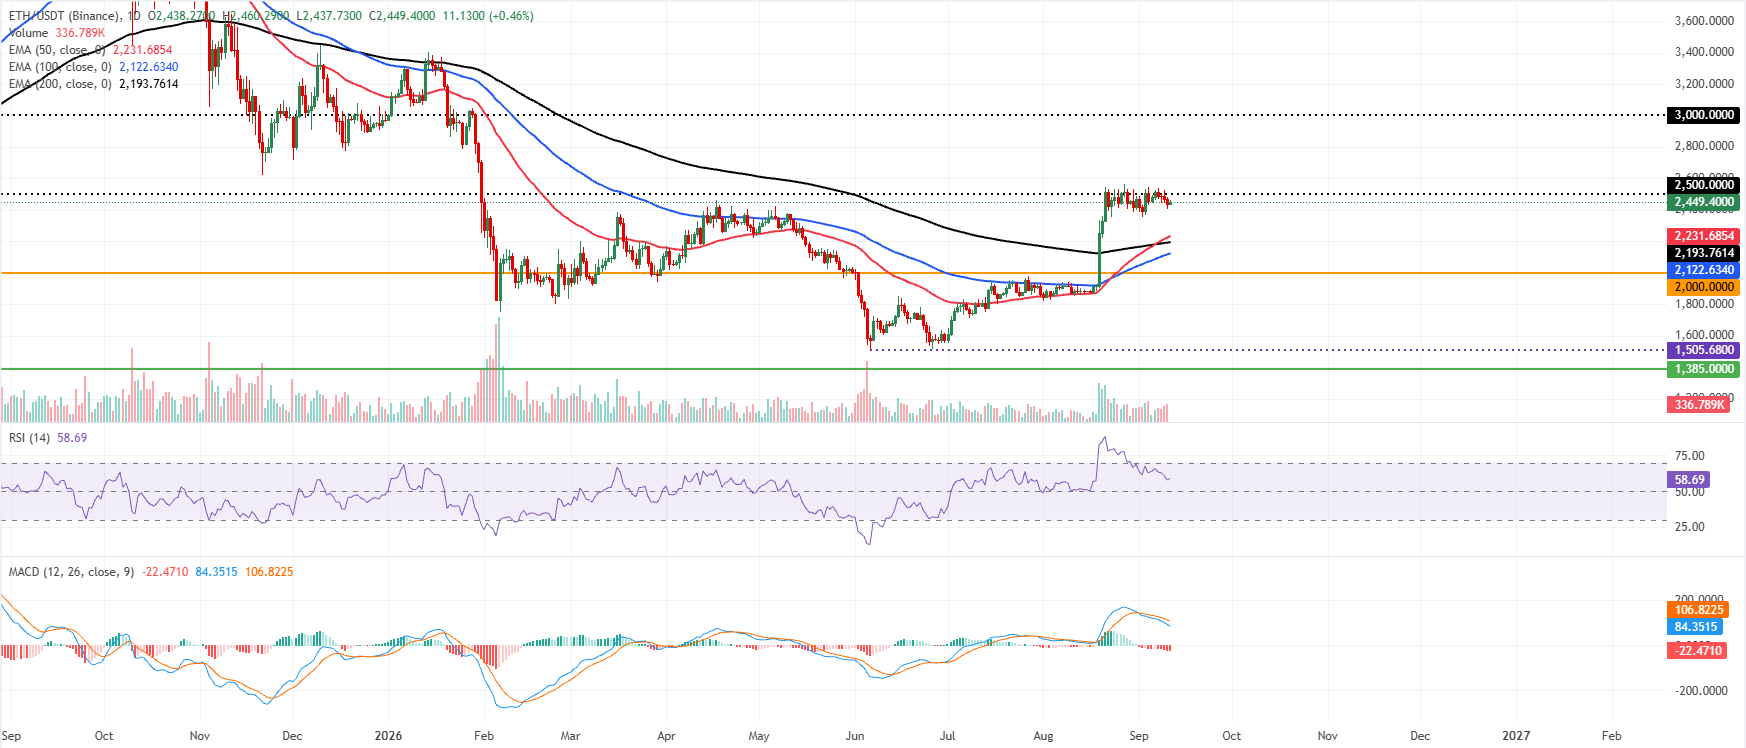This screenshot has height=748, width=1746.
Task: Click the Jun label on time axis
Action: click(x=855, y=736)
